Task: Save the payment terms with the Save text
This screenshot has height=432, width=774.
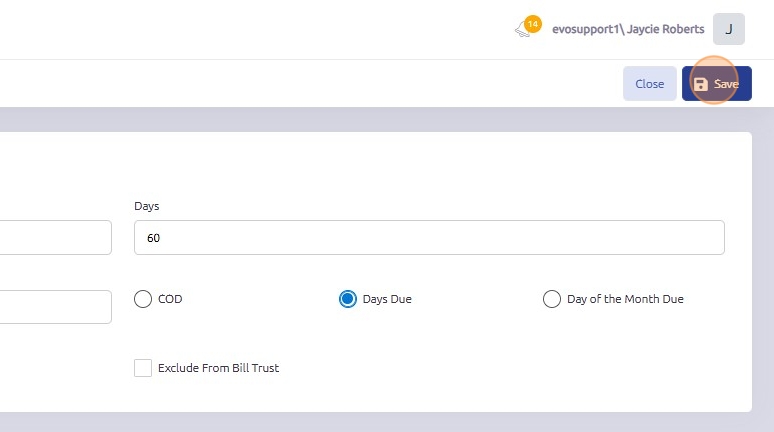Action: pos(726,84)
